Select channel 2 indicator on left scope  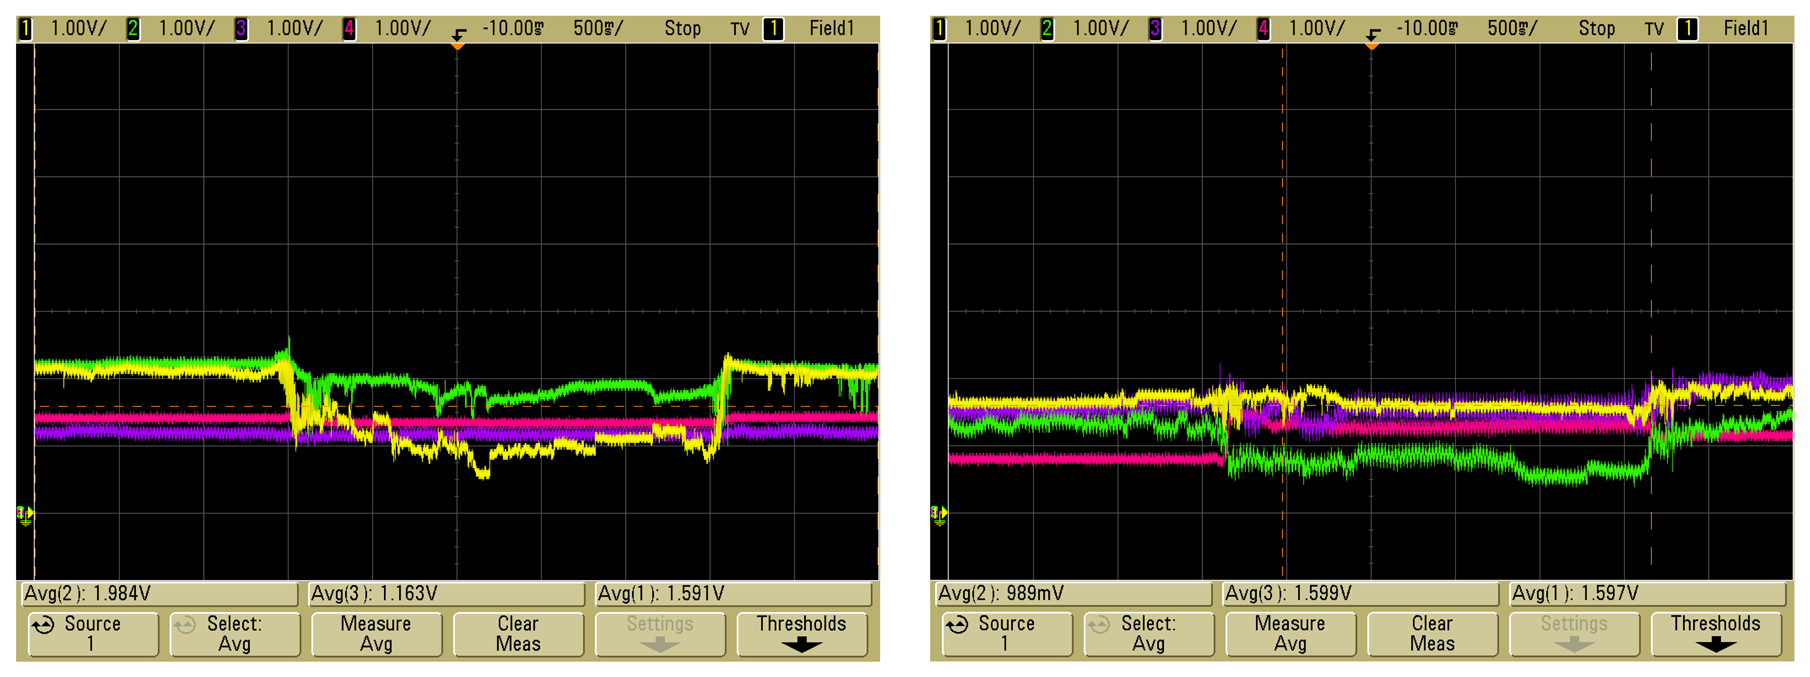tap(133, 29)
